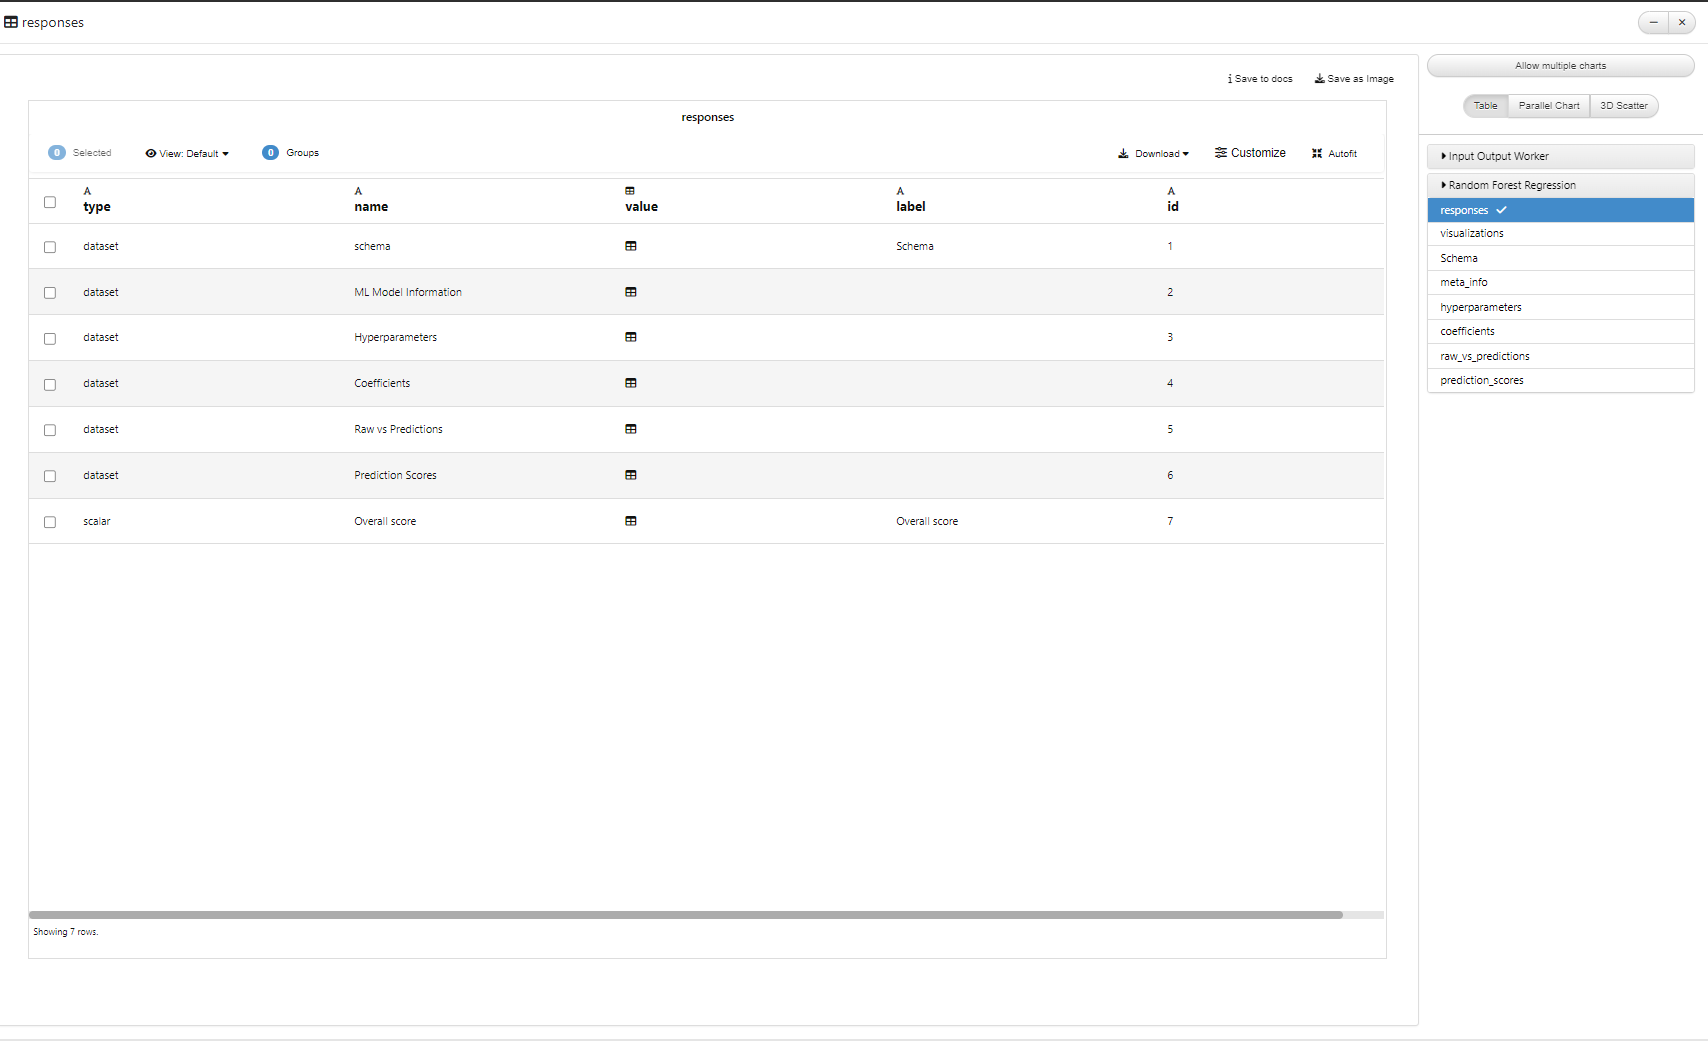Image resolution: width=1708 pixels, height=1055 pixels.
Task: Open the Customize table settings
Action: (x=1250, y=153)
